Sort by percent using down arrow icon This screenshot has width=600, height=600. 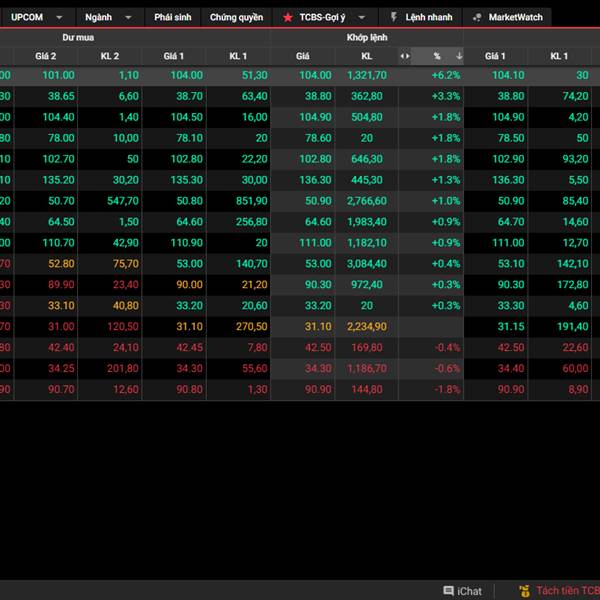(x=459, y=56)
